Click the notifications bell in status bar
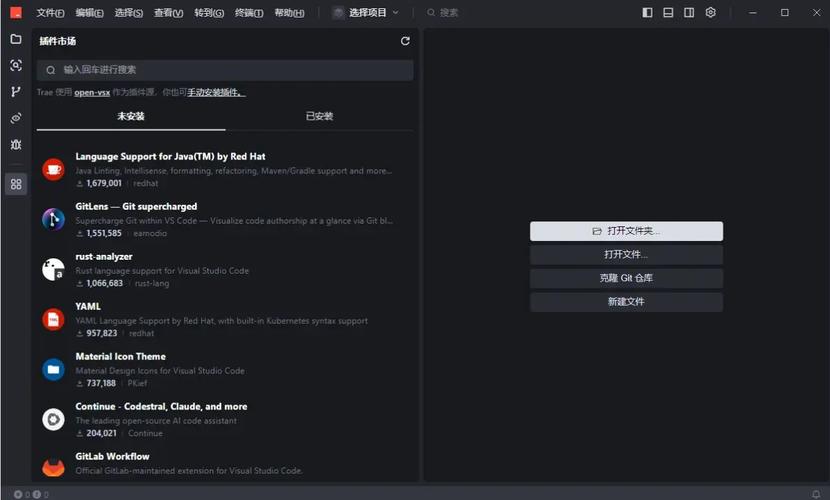 pos(816,494)
